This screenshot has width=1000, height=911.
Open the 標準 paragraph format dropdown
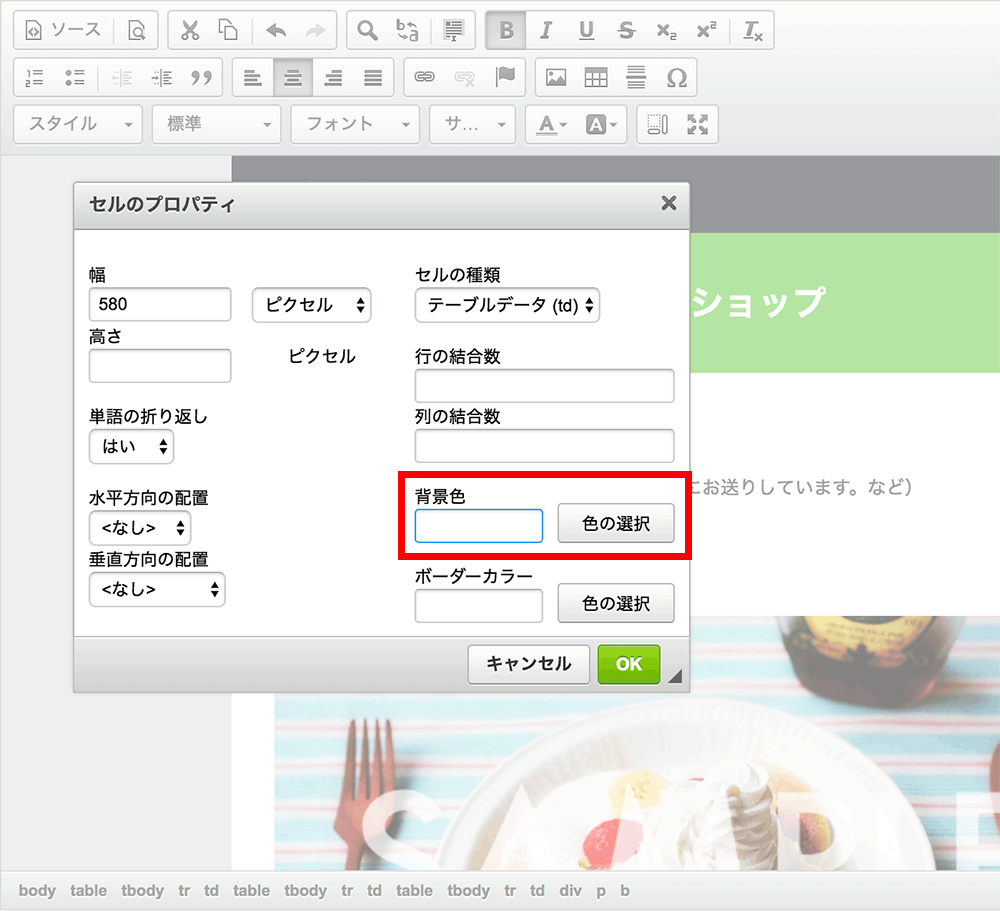[x=216, y=124]
